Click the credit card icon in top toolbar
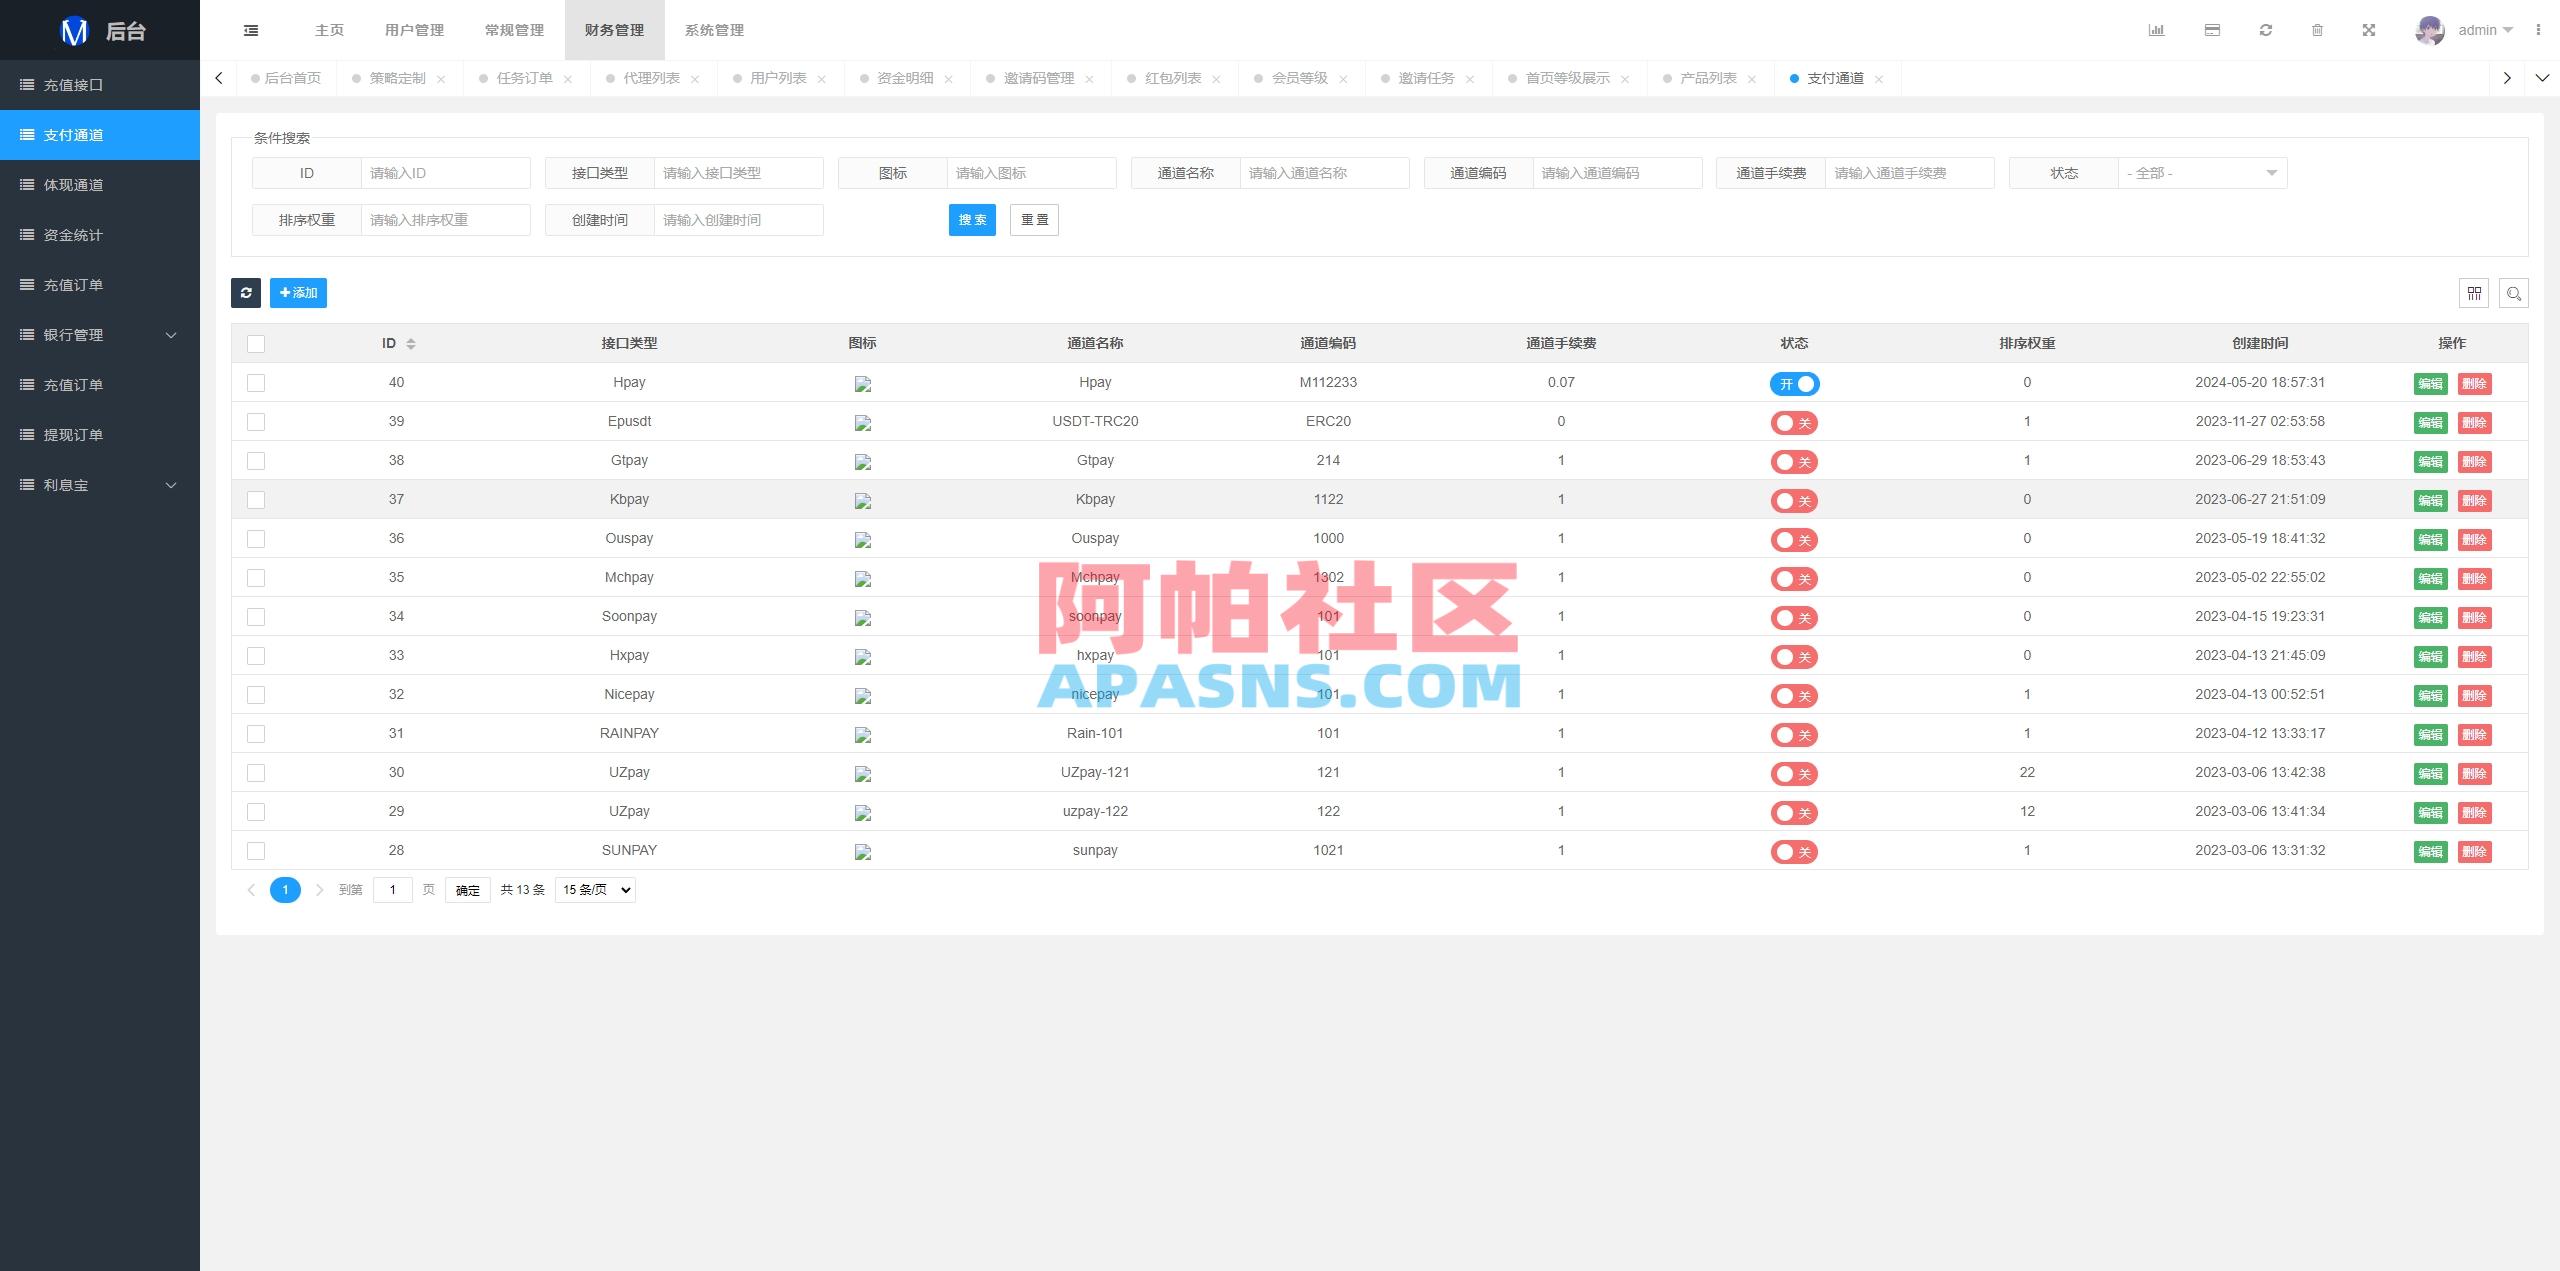 2211,29
